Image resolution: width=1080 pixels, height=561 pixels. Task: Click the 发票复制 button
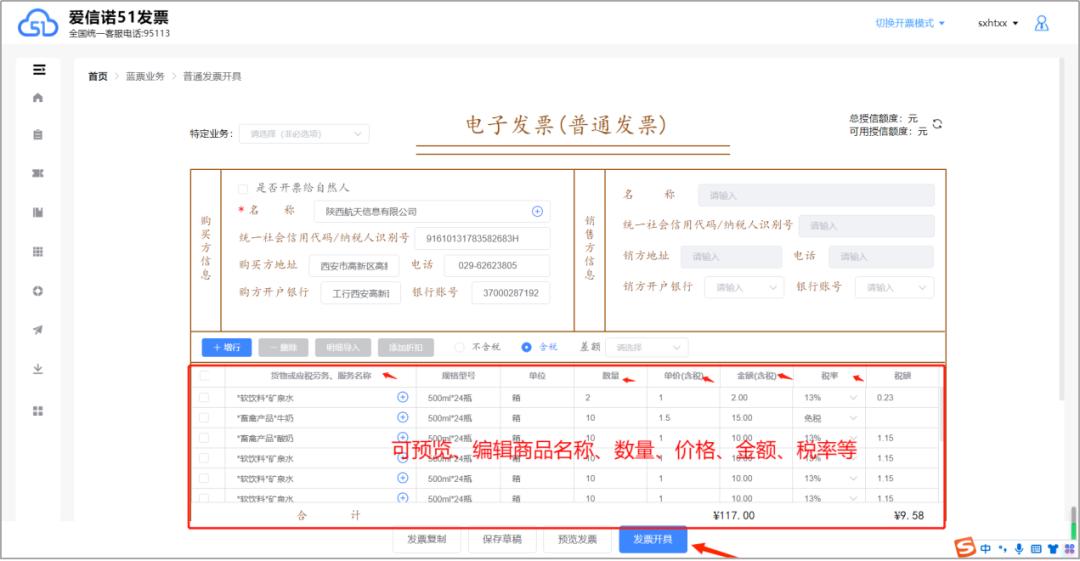426,539
